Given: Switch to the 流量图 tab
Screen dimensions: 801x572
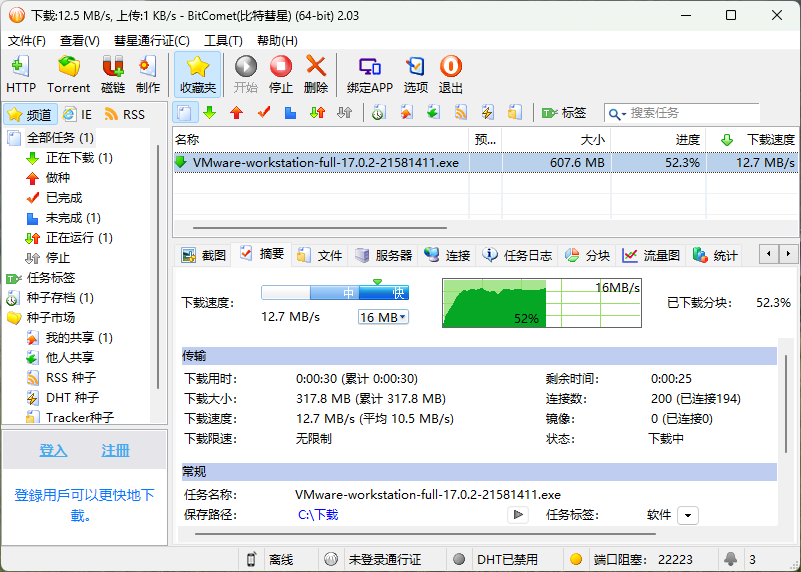Looking at the screenshot, I should (x=651, y=255).
